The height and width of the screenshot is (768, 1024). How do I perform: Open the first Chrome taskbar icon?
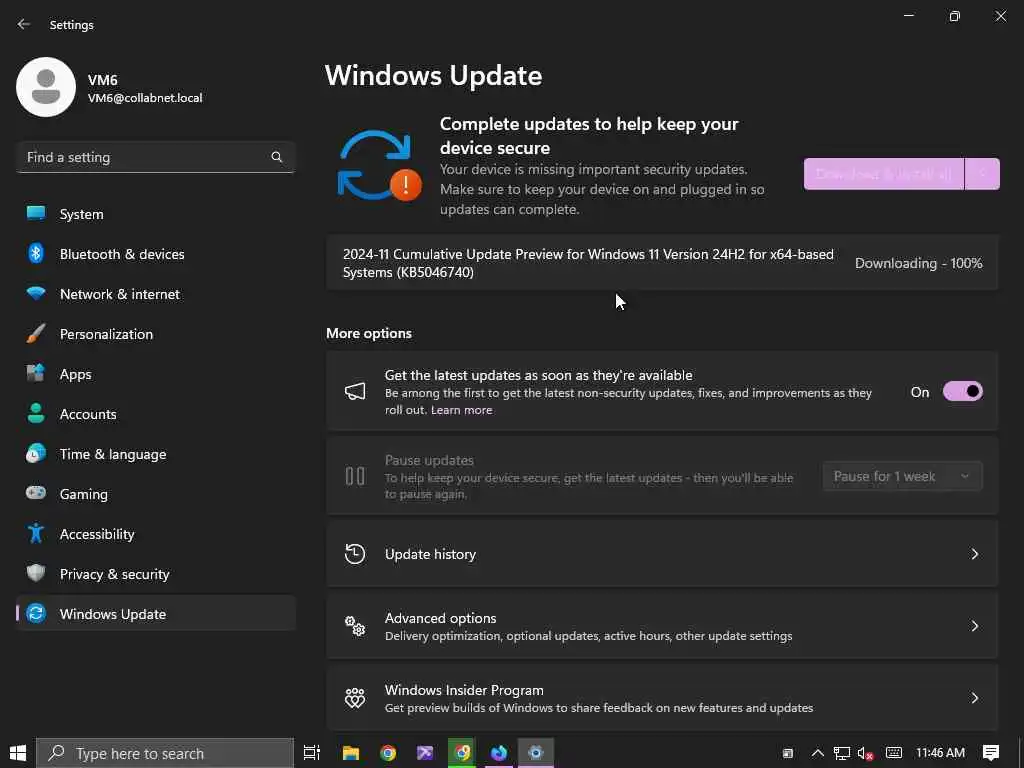[388, 753]
